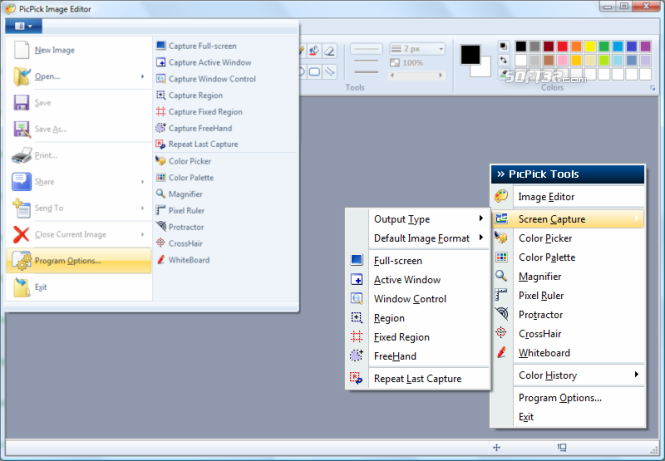Open the Colors group dialog launcher
Screen dimensions: 665x461
[x=652, y=88]
